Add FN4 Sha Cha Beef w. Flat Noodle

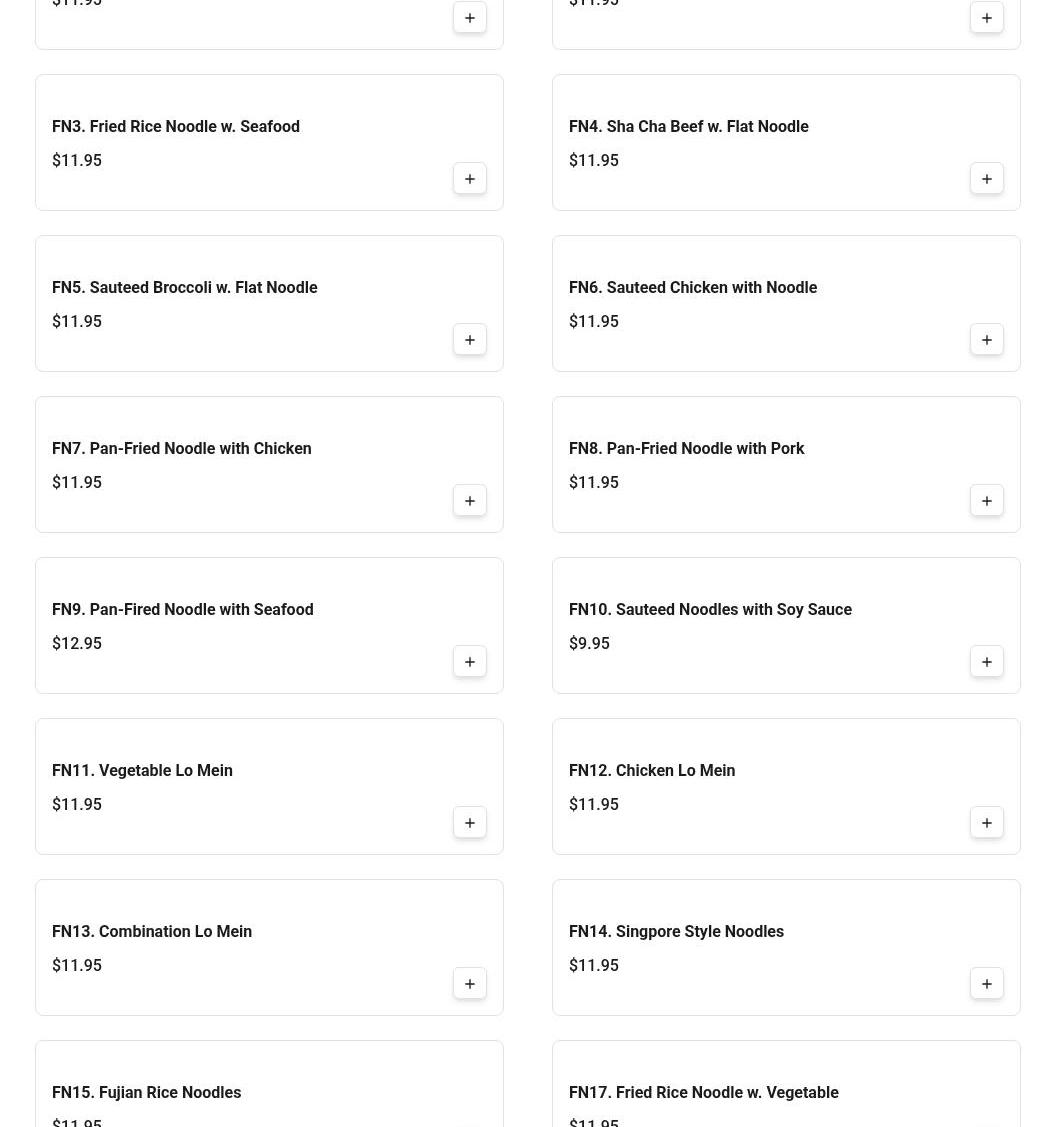point(986,178)
